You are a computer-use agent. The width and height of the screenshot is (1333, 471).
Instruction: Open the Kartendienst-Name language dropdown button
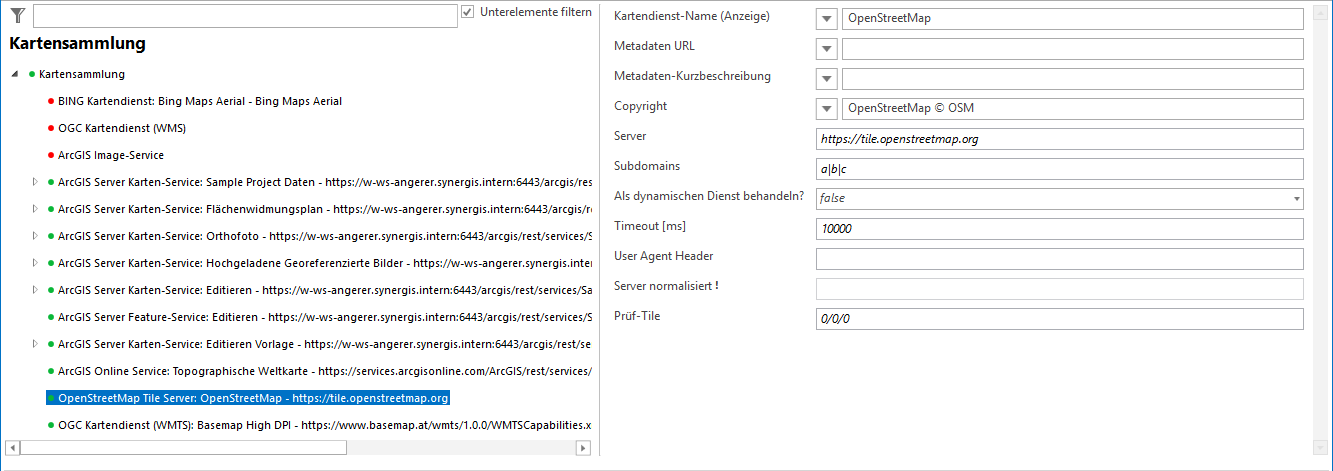[827, 19]
